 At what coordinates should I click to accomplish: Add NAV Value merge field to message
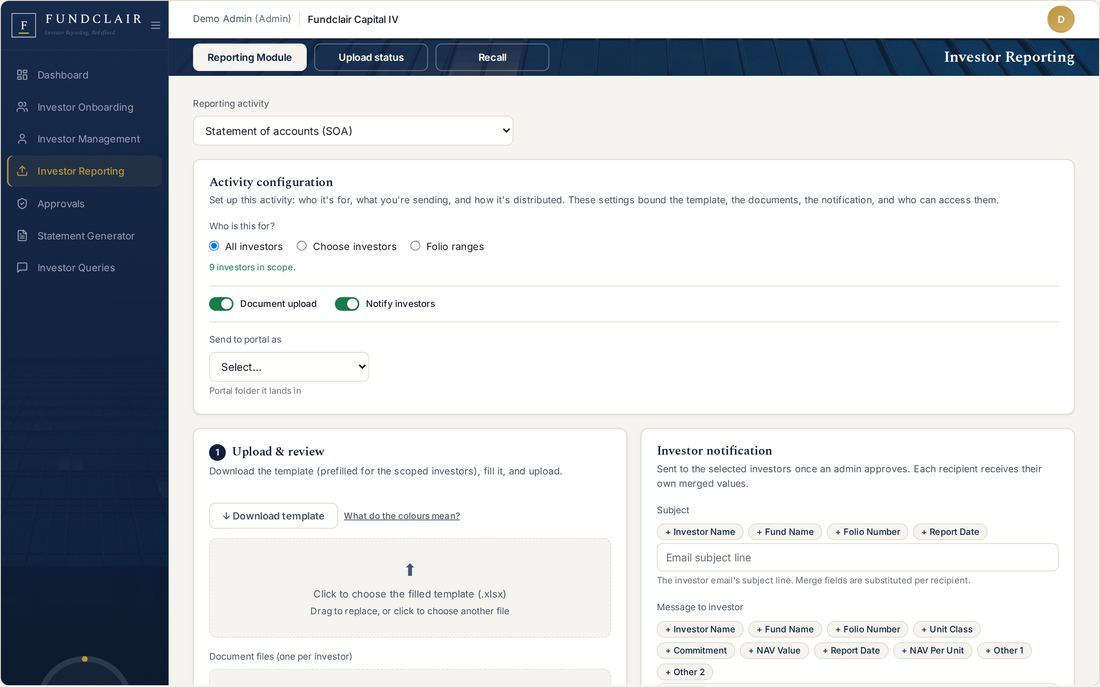(774, 651)
